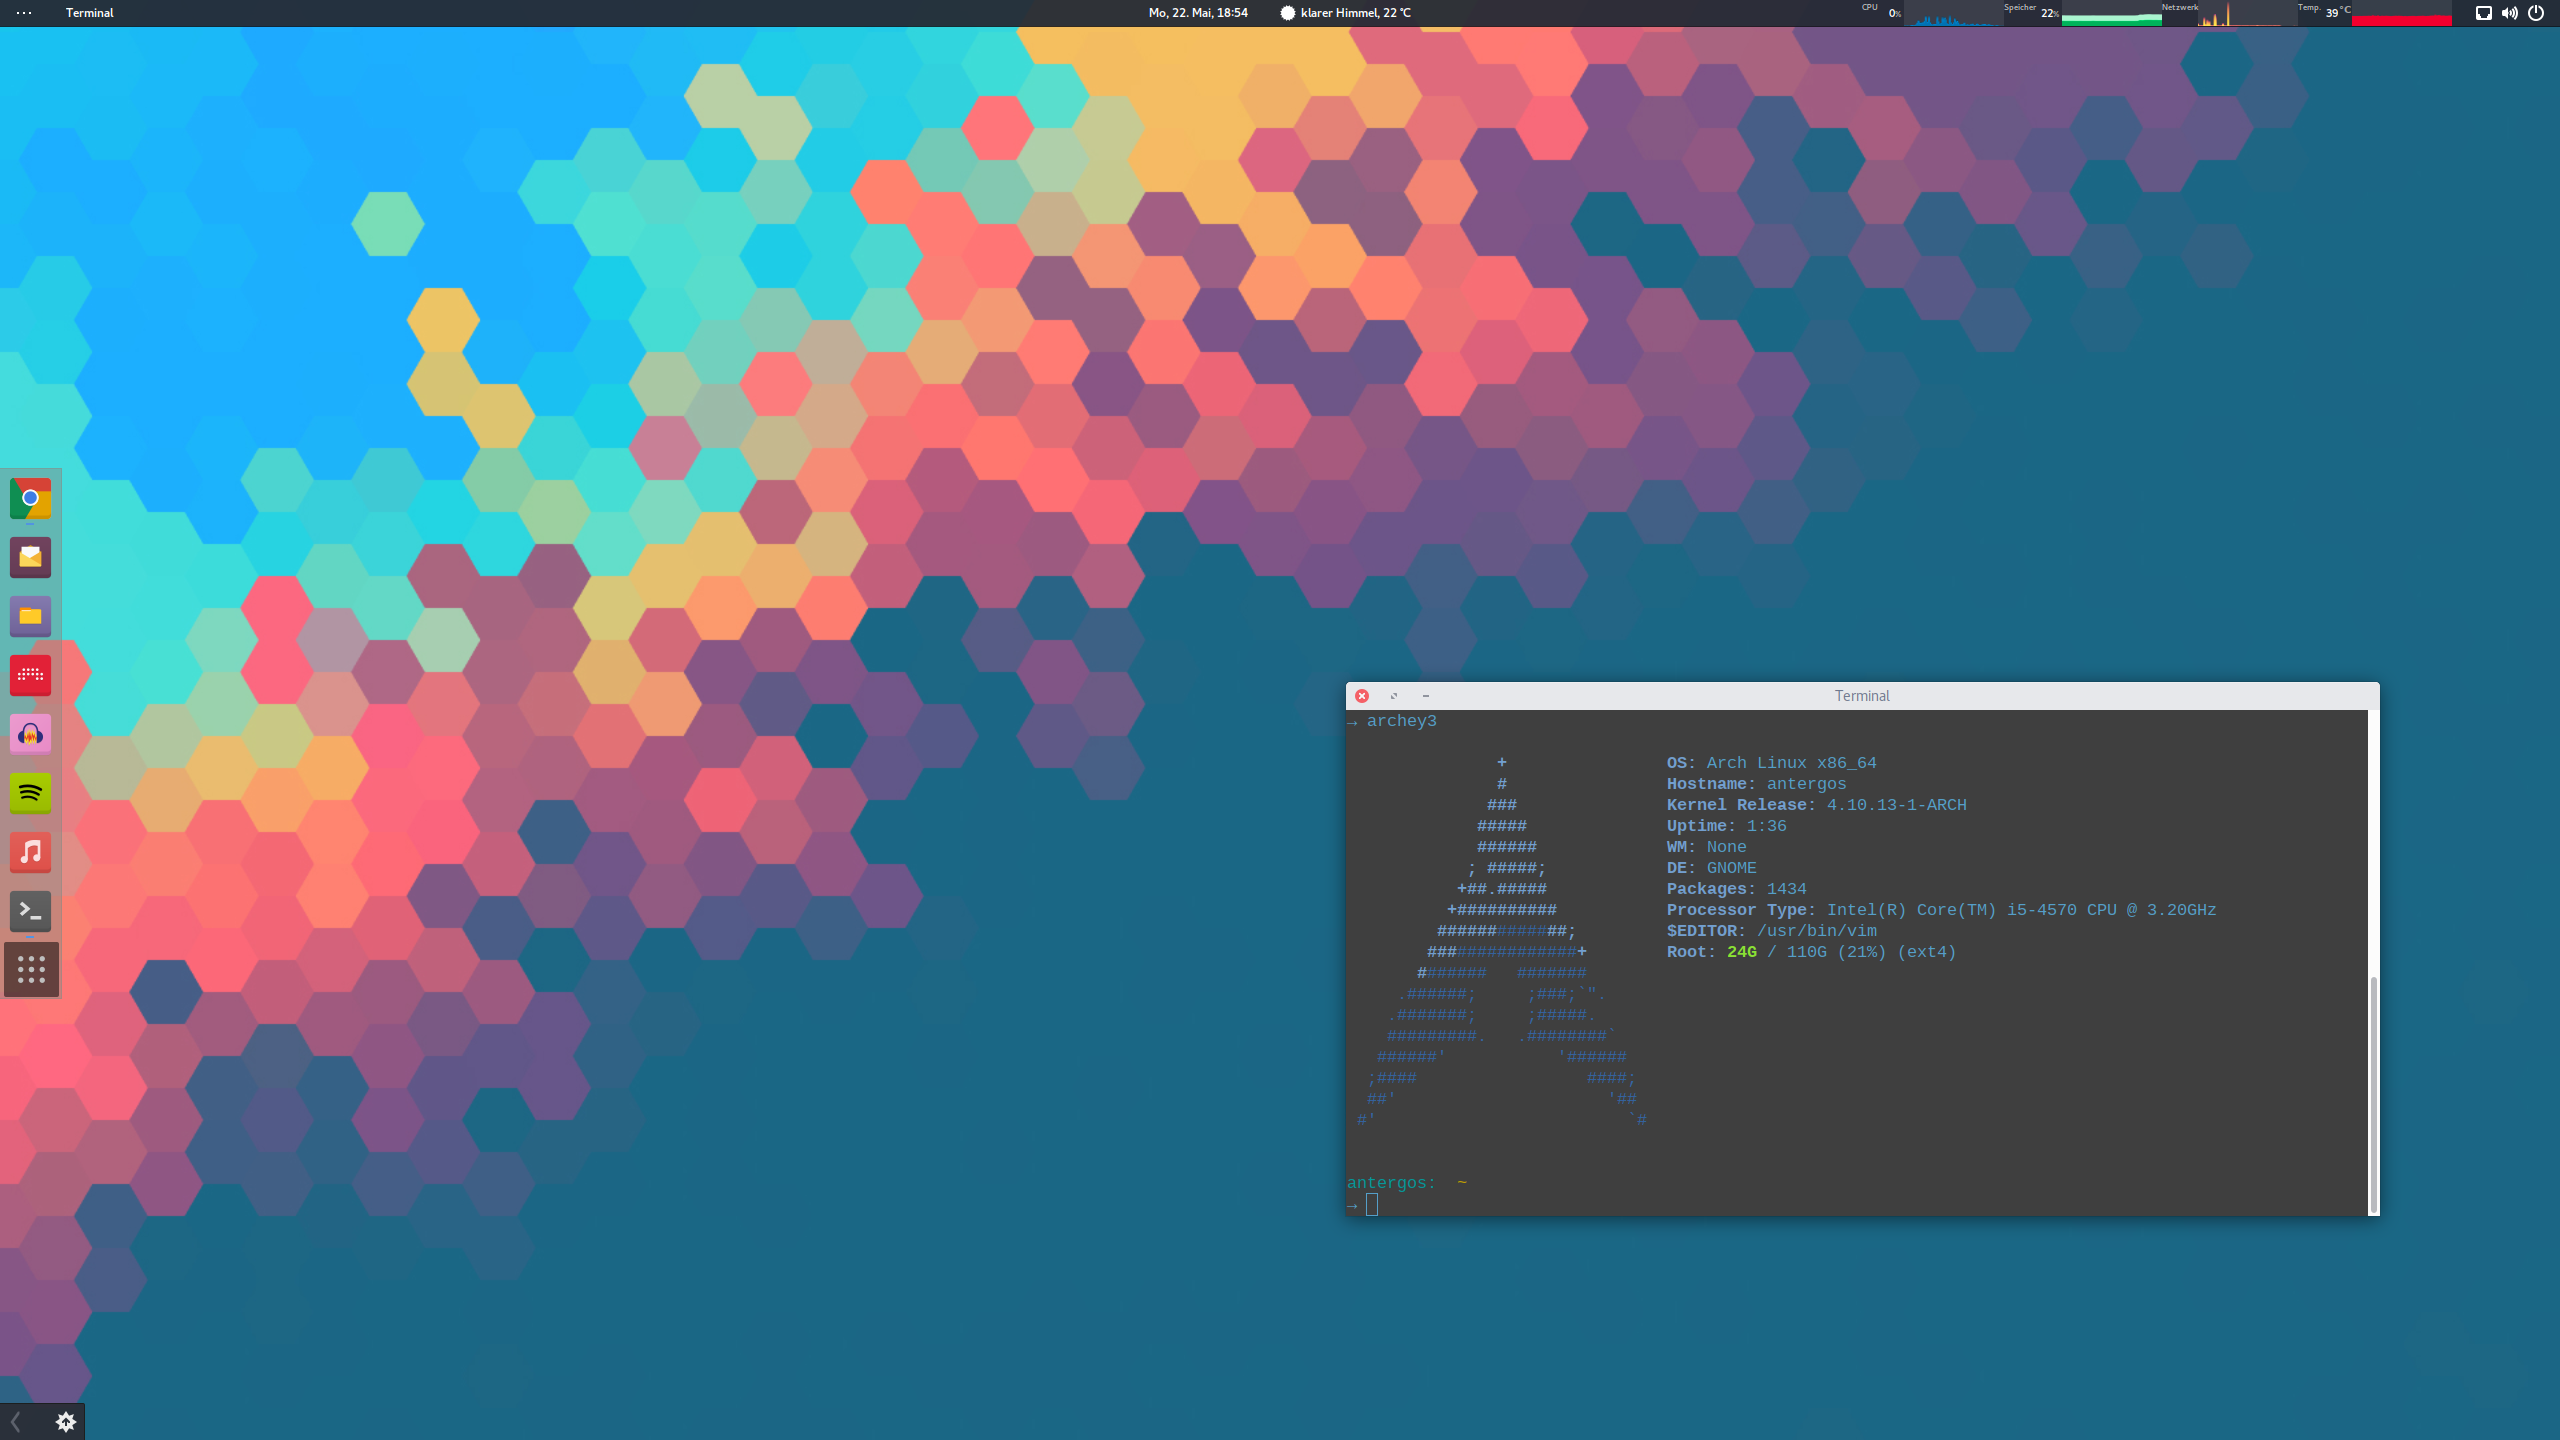Open the power menu icon
The height and width of the screenshot is (1440, 2560).
(2536, 13)
